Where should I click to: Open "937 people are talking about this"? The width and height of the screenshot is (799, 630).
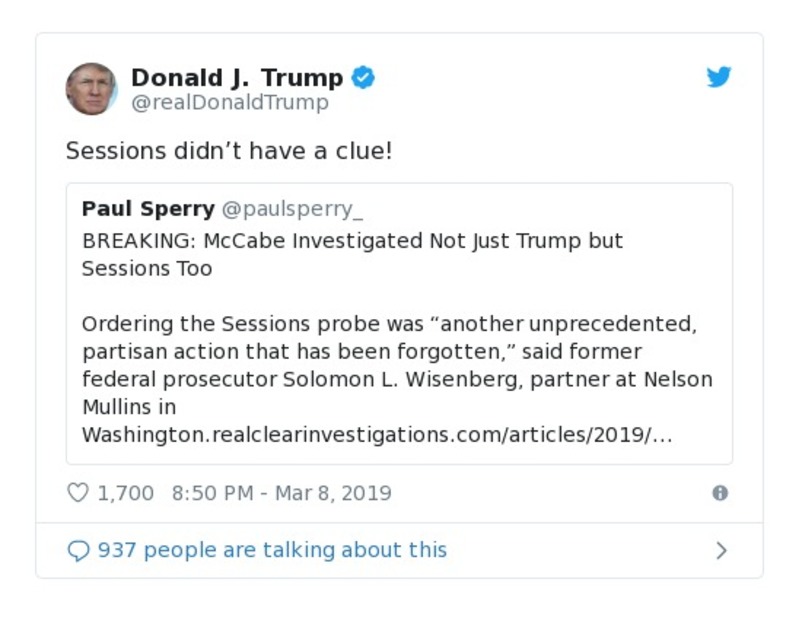[x=272, y=551]
